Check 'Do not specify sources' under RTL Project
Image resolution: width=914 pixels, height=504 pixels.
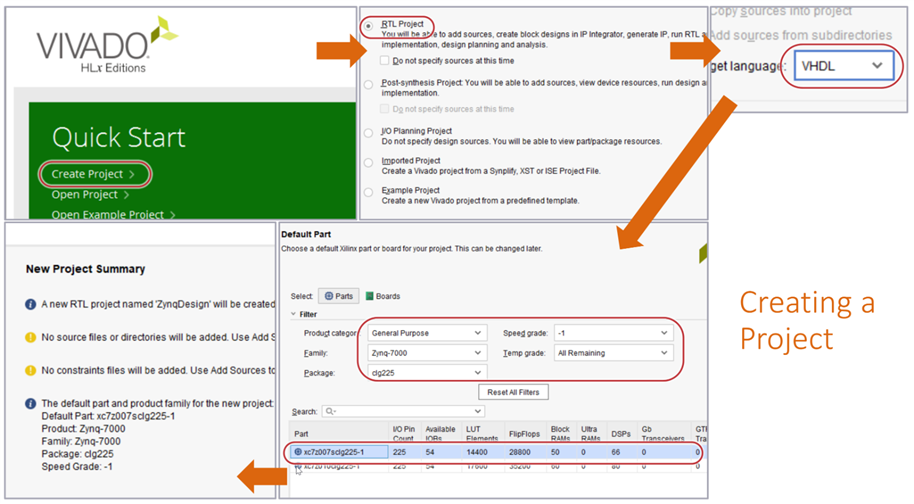(x=384, y=60)
